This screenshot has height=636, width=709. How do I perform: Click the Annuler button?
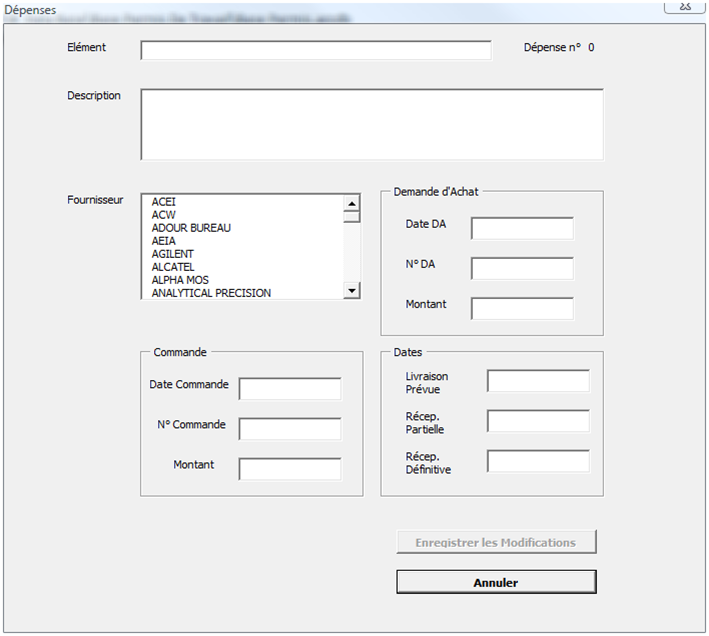coord(496,582)
